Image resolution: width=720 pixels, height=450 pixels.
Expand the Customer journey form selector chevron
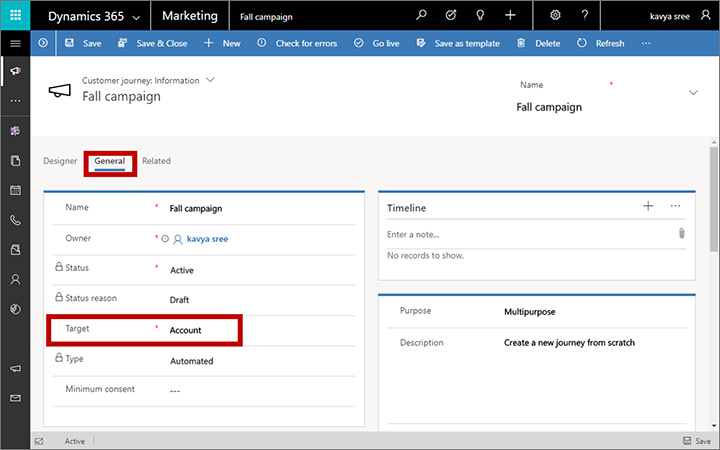coord(210,80)
